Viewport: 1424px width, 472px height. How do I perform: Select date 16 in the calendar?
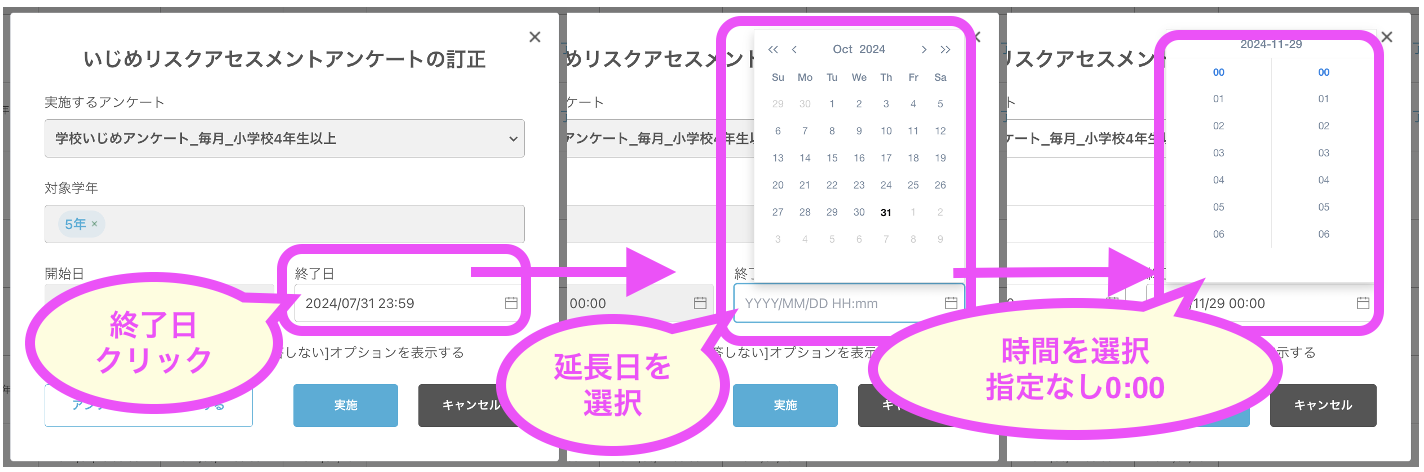(859, 158)
